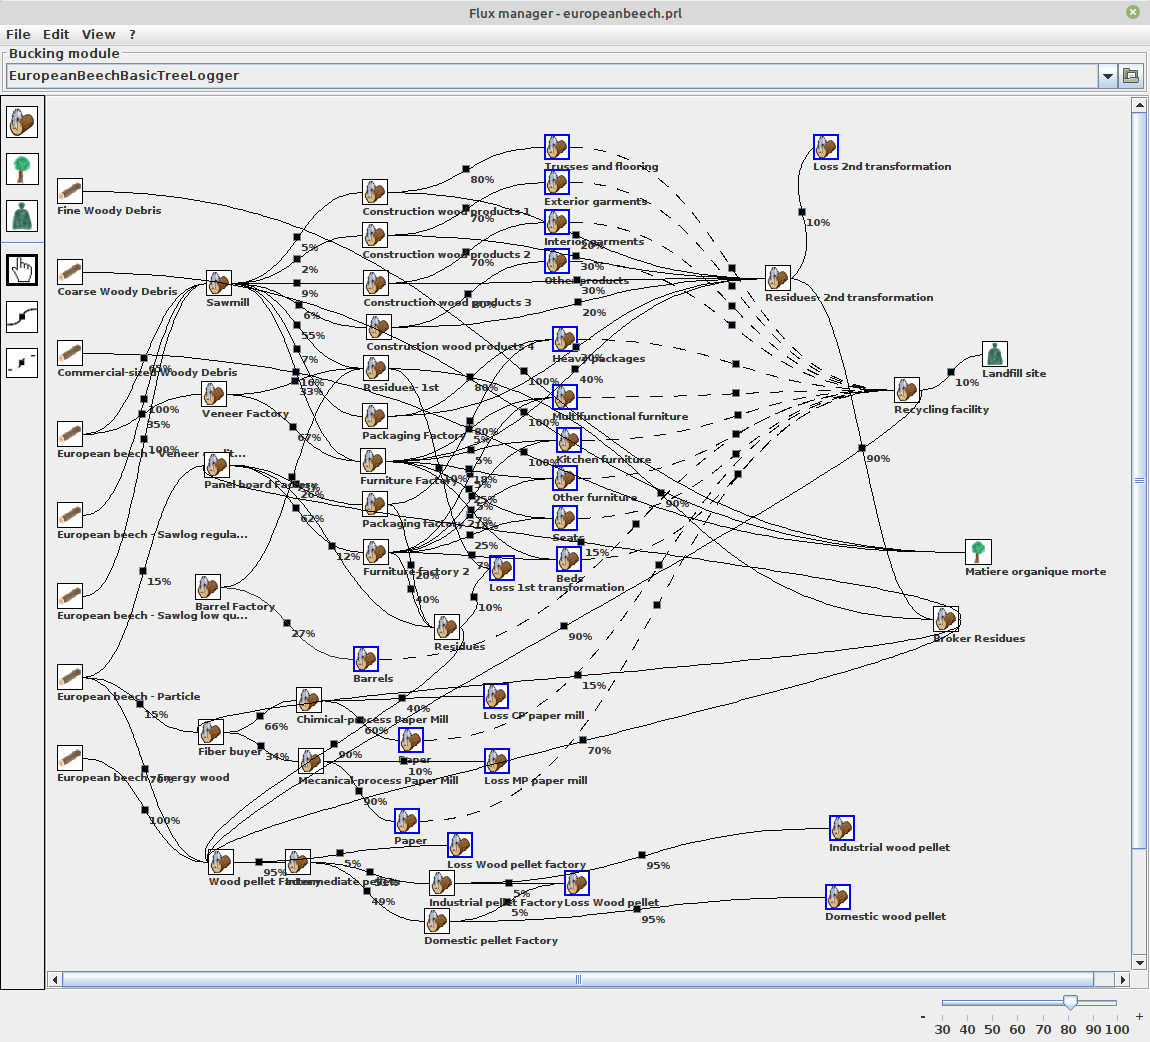This screenshot has height=1042, width=1150.
Task: Select the Loss CP paper mill icon
Action: [x=496, y=696]
